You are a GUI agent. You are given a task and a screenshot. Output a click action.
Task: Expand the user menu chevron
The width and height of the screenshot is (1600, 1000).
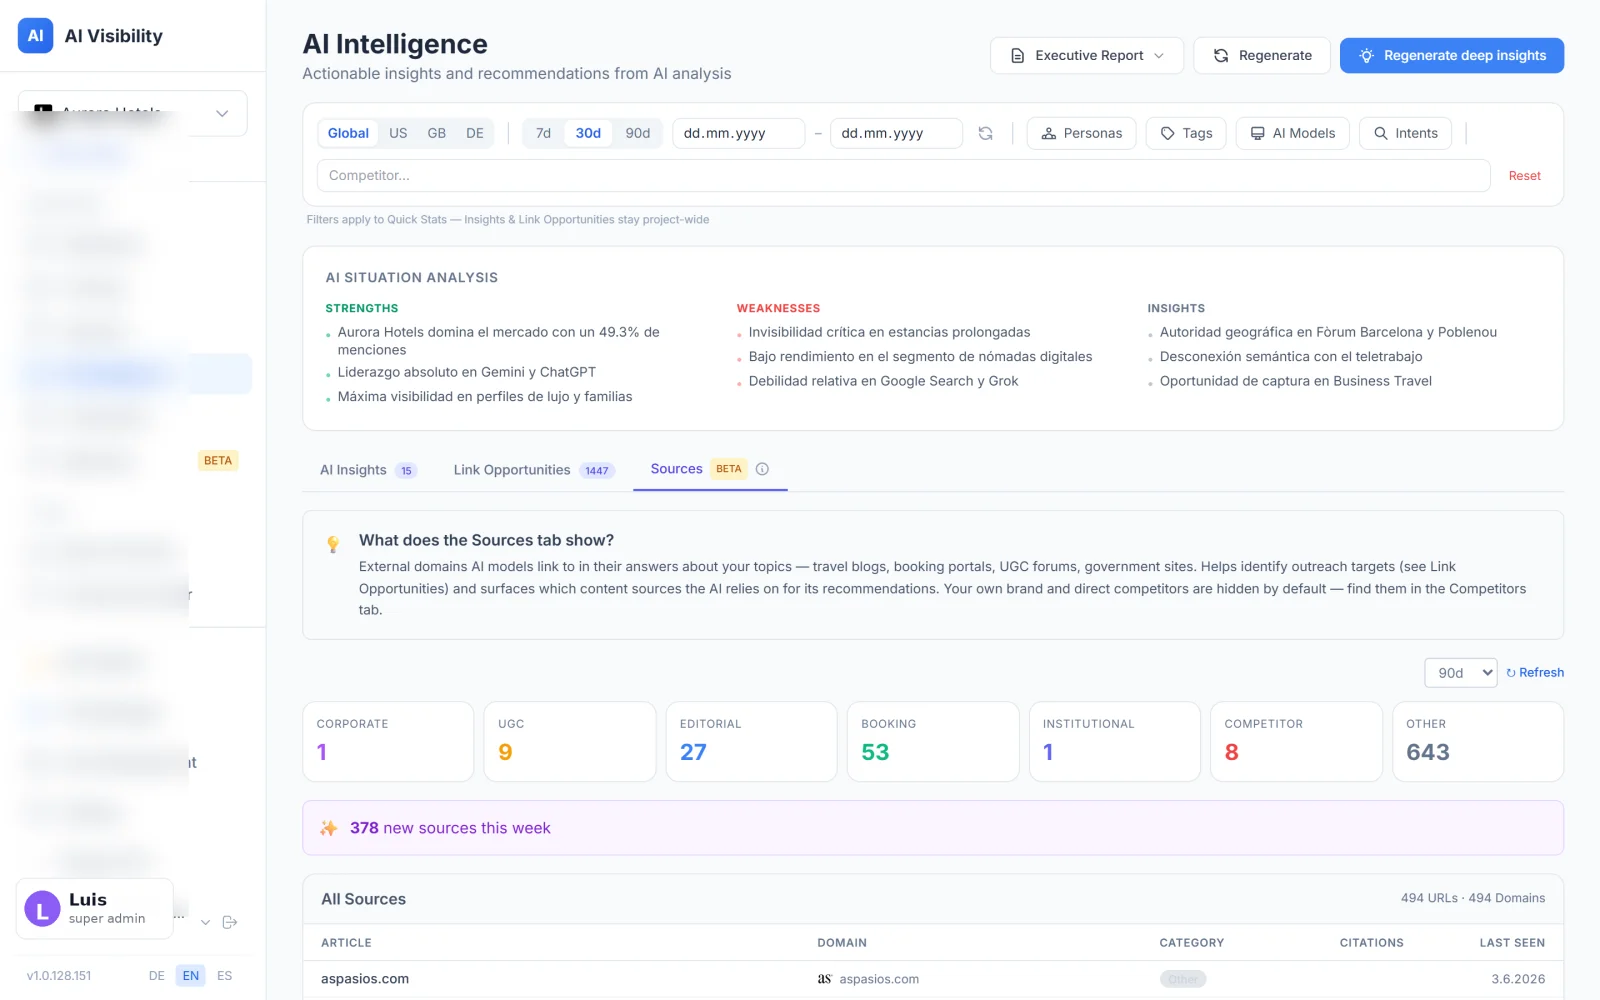coord(205,922)
